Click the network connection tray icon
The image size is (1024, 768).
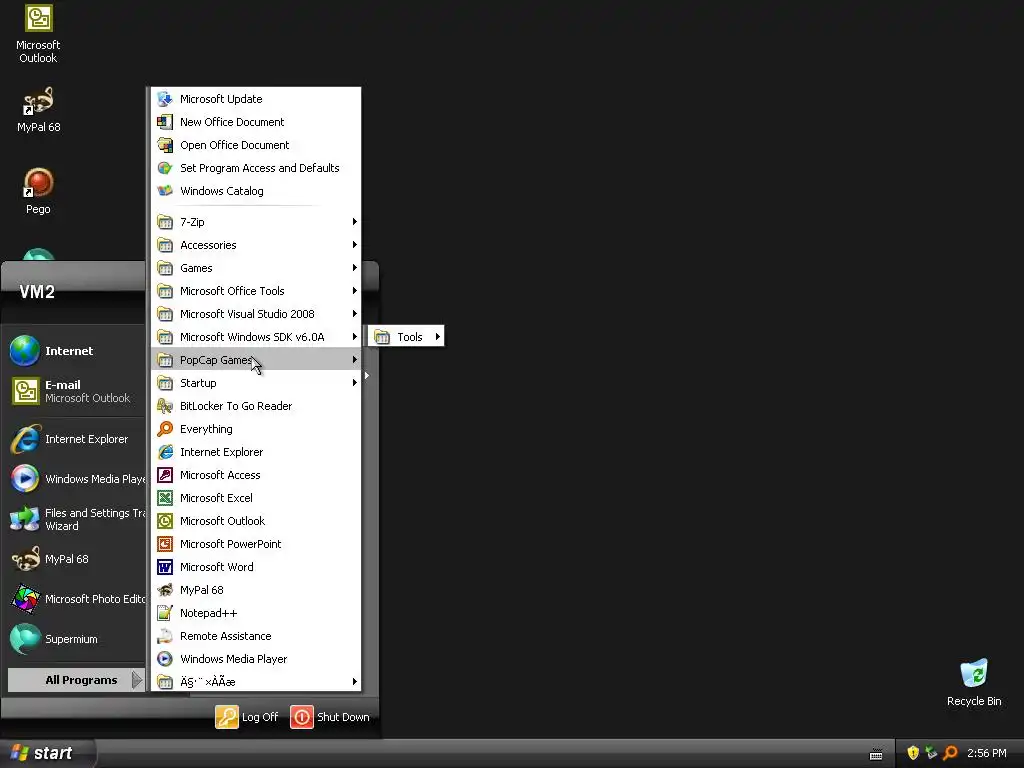point(931,753)
